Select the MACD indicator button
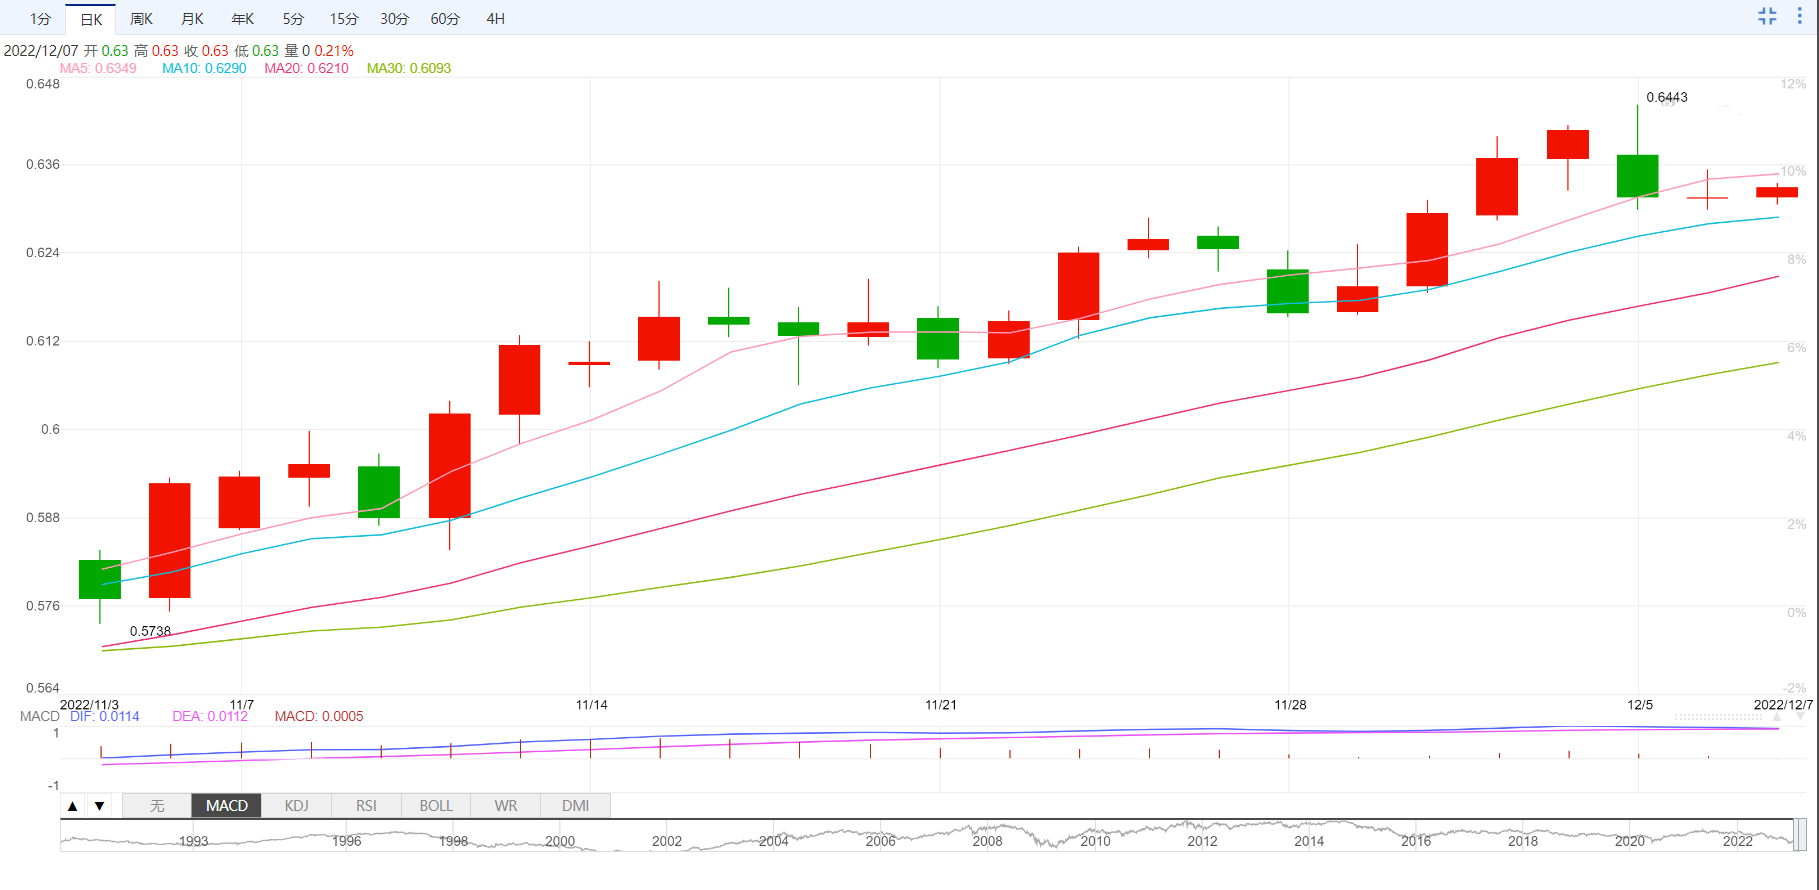The width and height of the screenshot is (1819, 890). pyautogui.click(x=227, y=806)
